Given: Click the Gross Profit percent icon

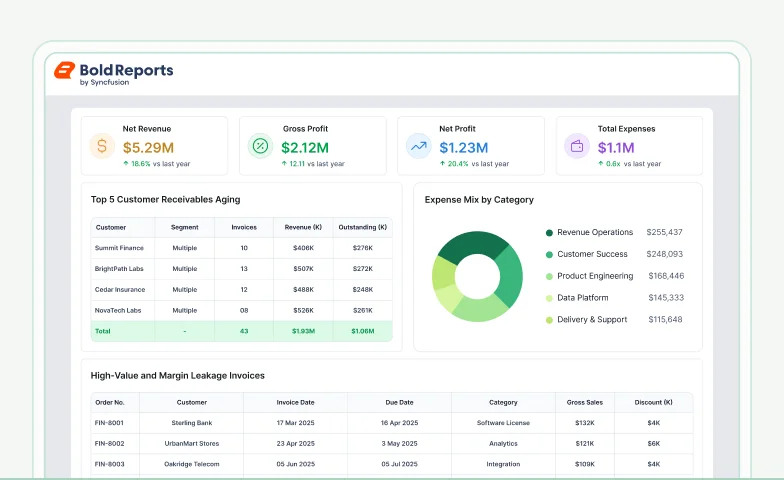Looking at the screenshot, I should (x=260, y=146).
